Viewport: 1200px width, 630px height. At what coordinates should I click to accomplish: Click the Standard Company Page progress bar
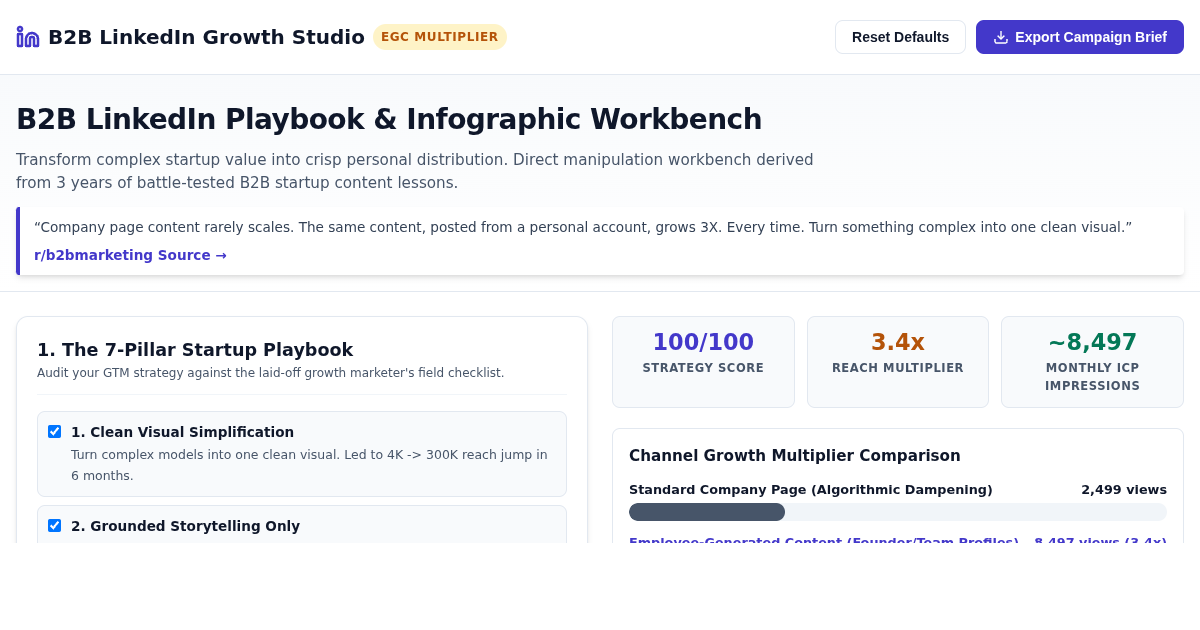pos(898,512)
